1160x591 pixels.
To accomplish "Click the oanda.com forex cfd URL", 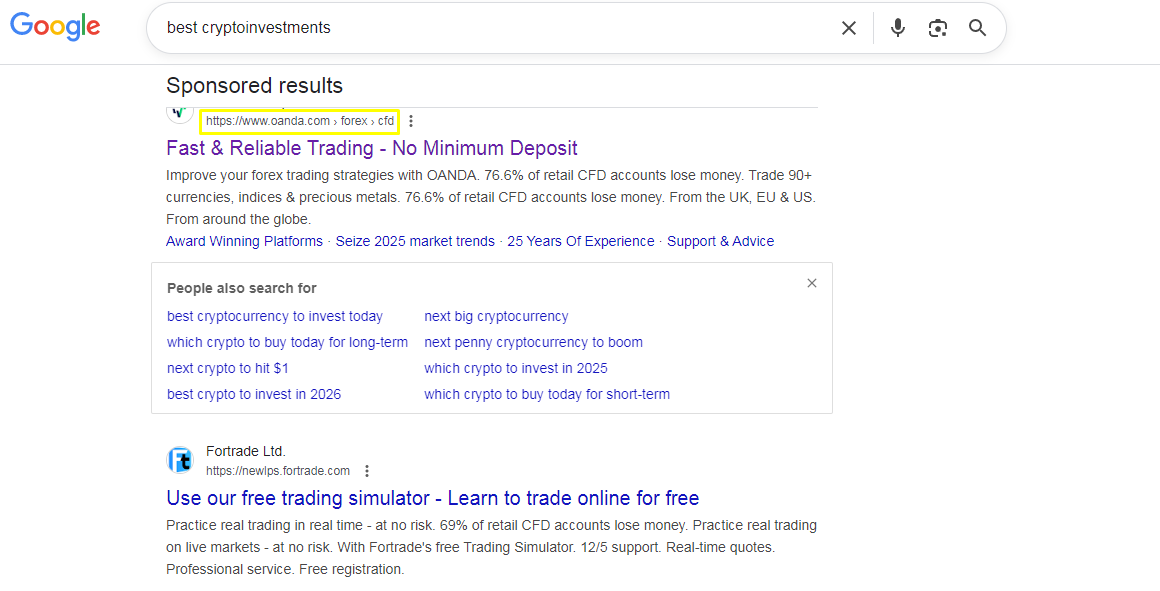I will coord(300,121).
